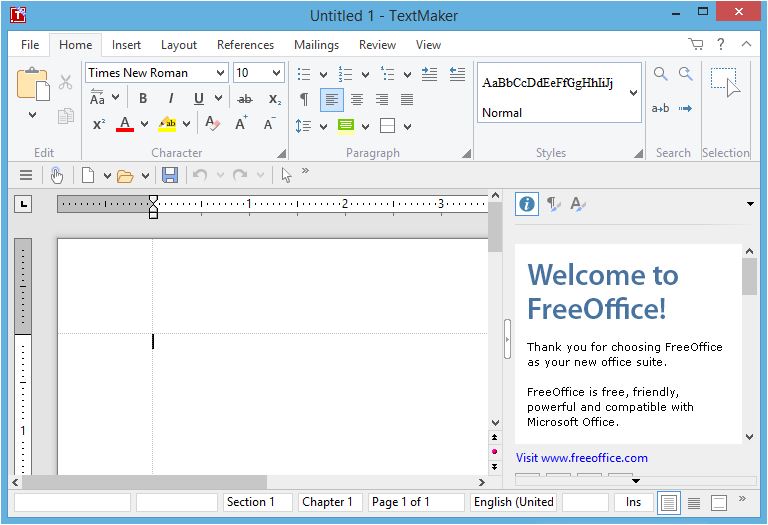Click the Open folder icon
The width and height of the screenshot is (768, 525).
[x=125, y=176]
